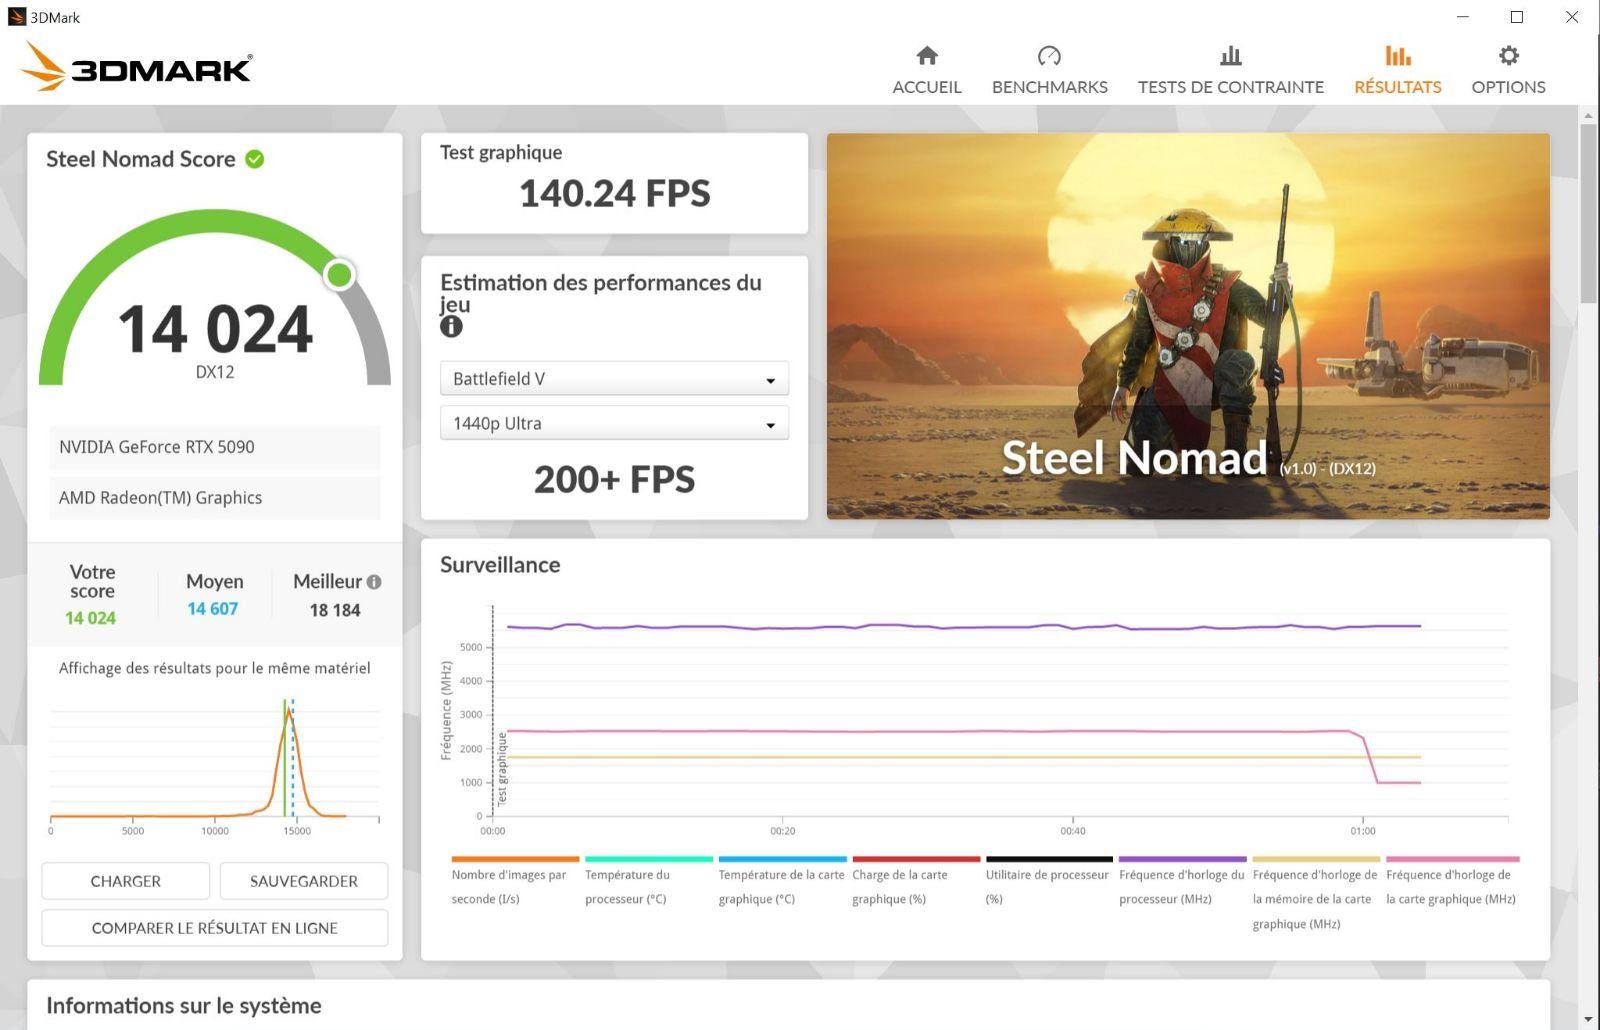Open the Options gear icon
Viewport: 1600px width, 1030px height.
coord(1508,56)
